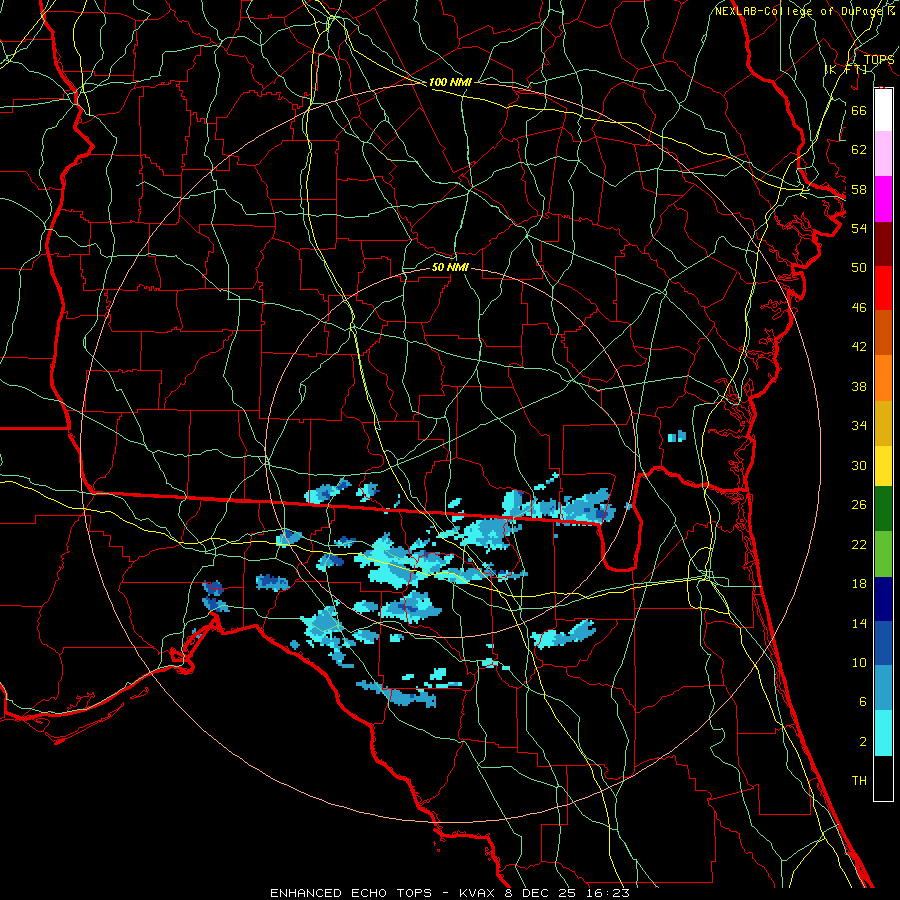Screen dimensions: 900x900
Task: Click the "TH" threshold label
Action: [859, 781]
